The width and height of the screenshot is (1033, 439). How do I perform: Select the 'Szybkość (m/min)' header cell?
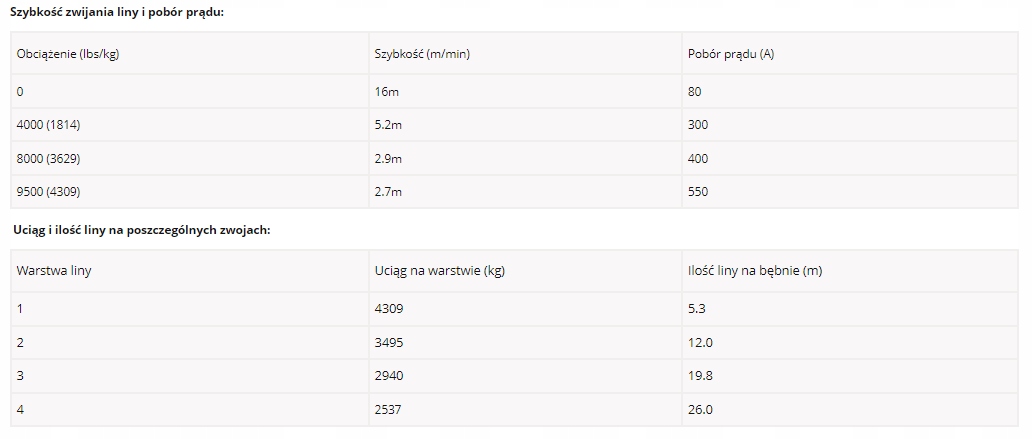tap(422, 54)
